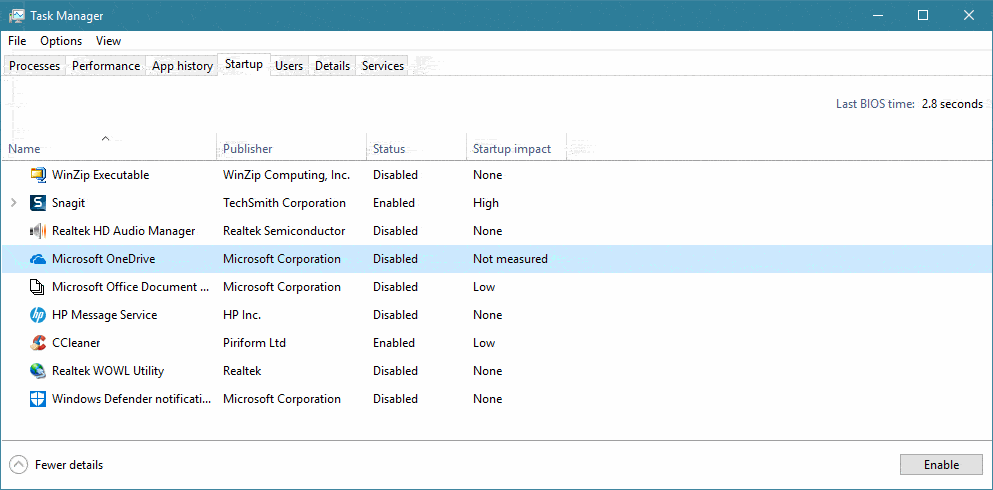The width and height of the screenshot is (993, 490).
Task: Open the Options menu
Action: tap(61, 41)
